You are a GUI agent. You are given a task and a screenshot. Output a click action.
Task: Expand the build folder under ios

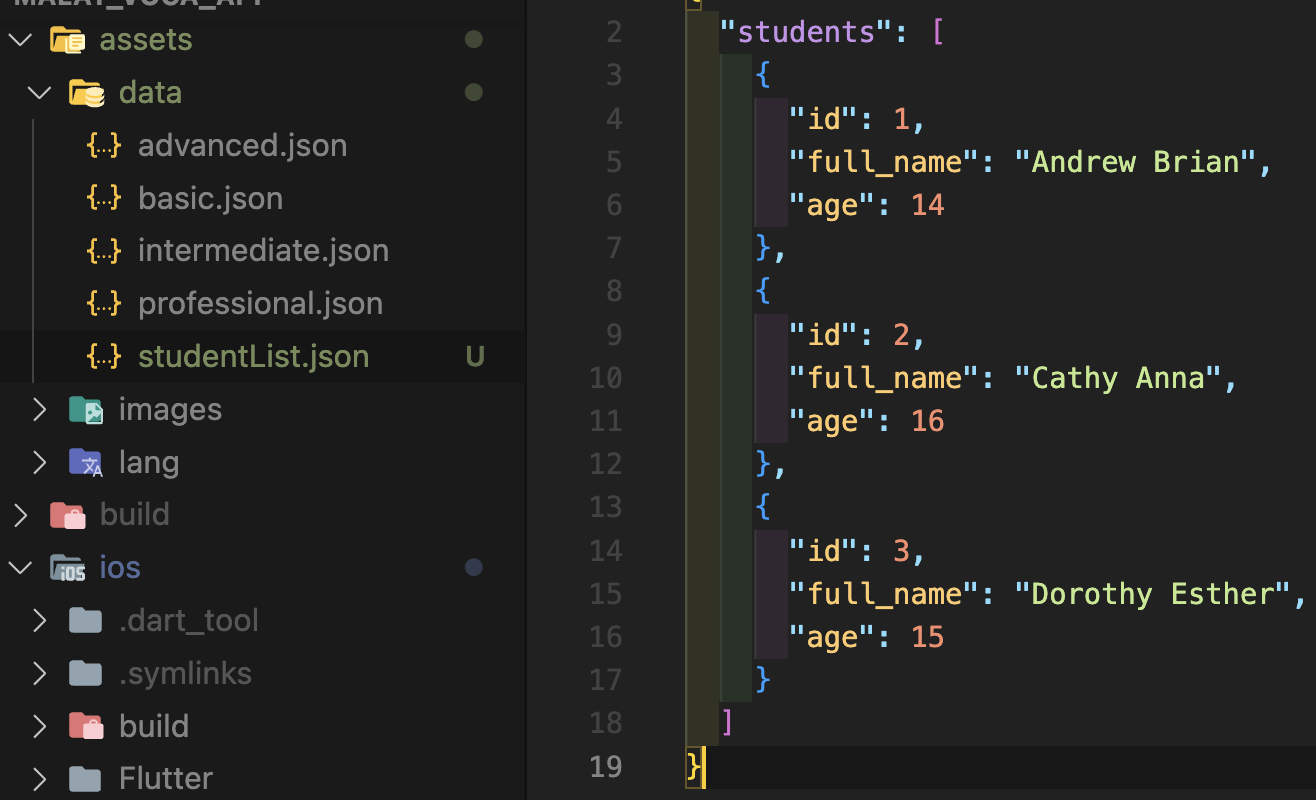39,726
